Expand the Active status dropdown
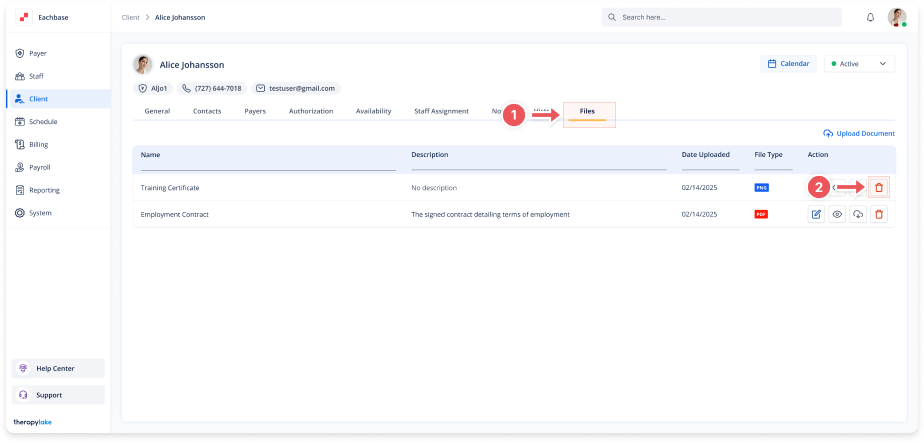This screenshot has height=443, width=924. [859, 64]
